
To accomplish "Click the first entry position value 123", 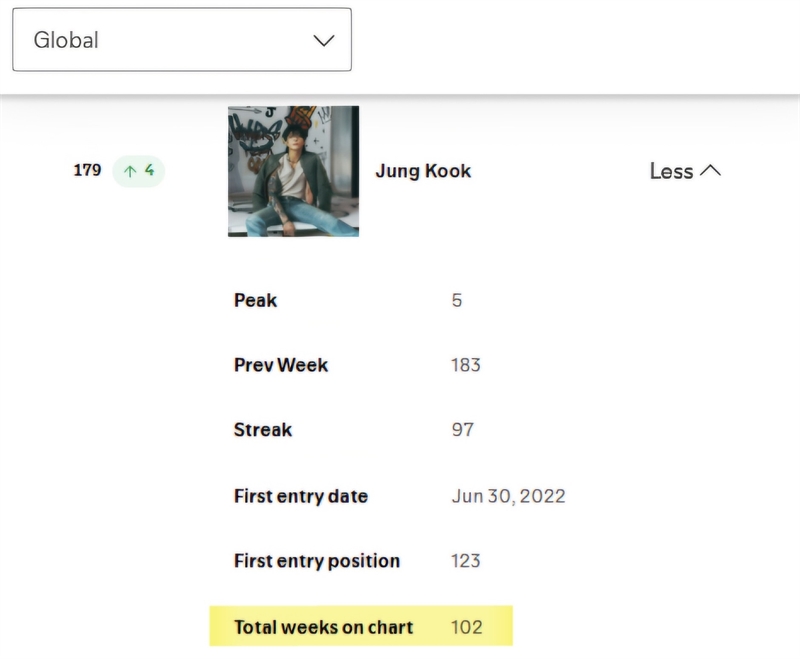I will pos(466,561).
